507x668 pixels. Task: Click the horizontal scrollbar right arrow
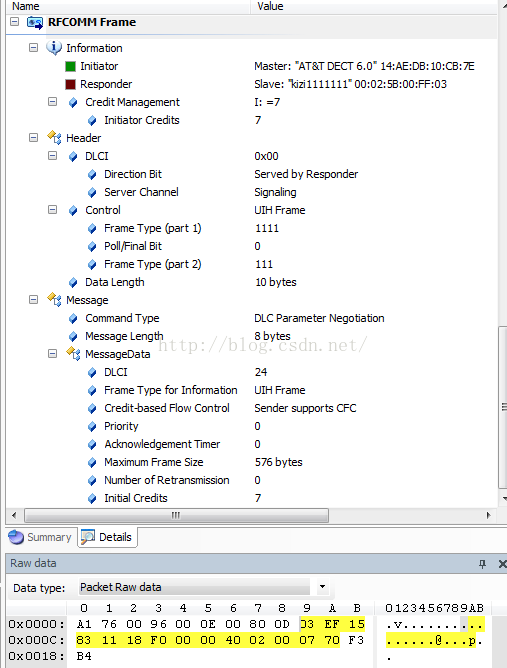pos(488,515)
